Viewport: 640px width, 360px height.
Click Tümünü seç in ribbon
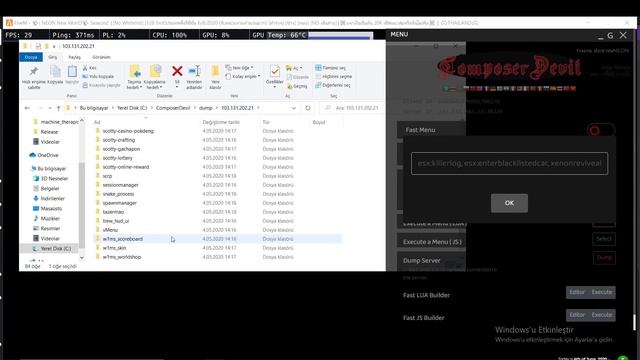330,68
